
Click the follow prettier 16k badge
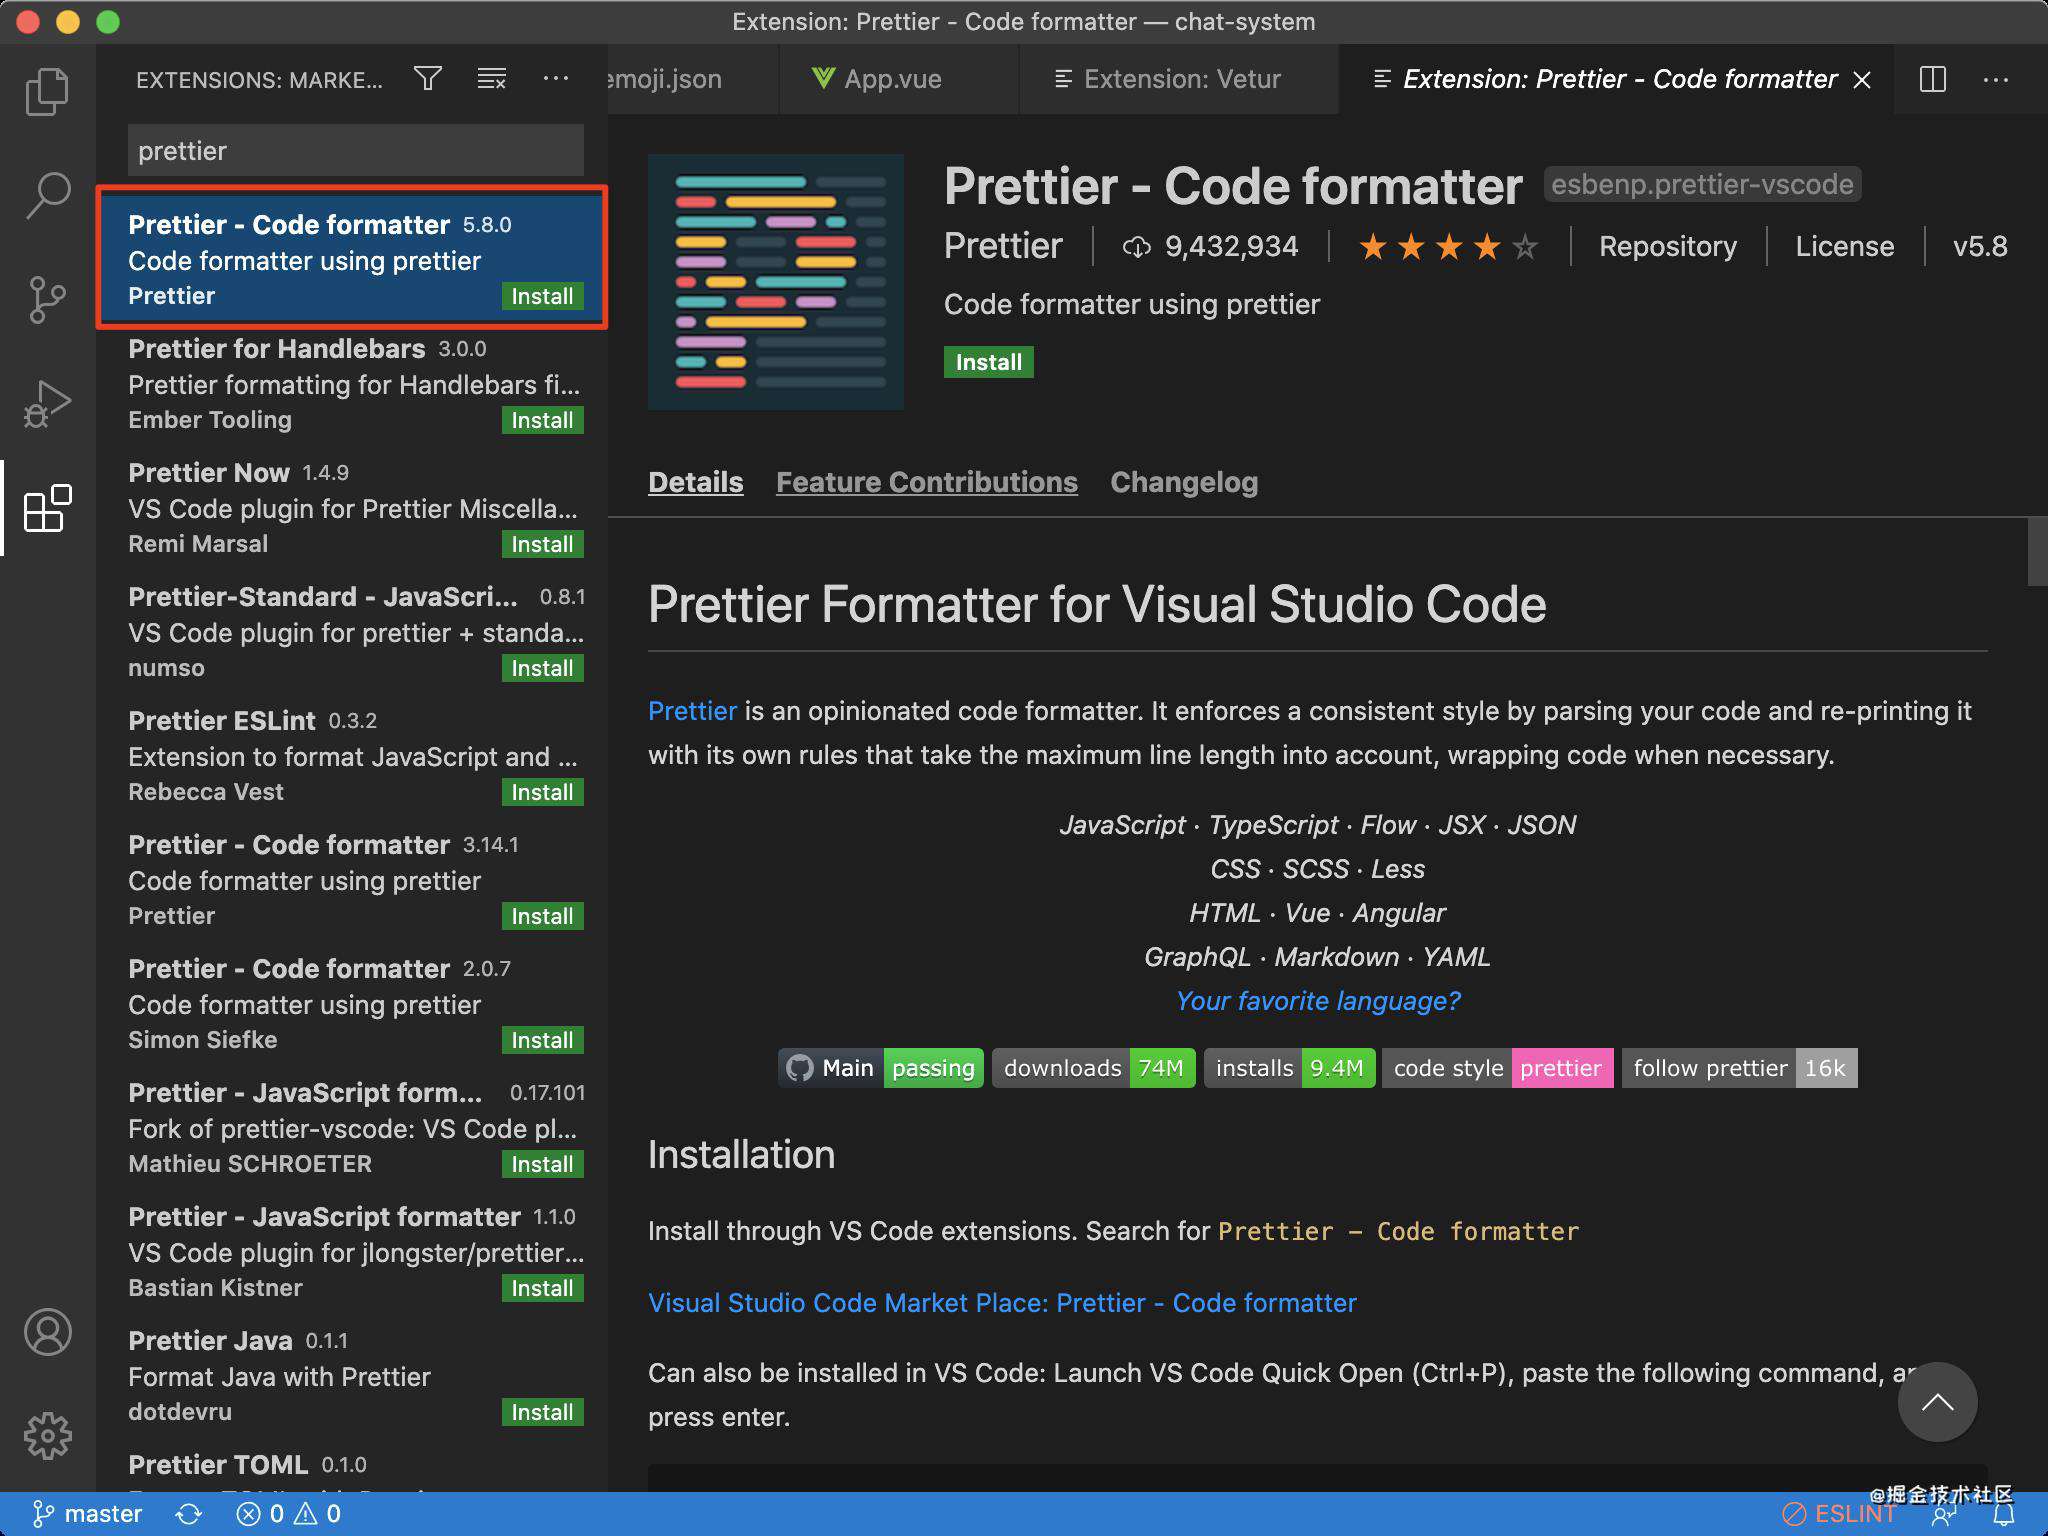click(x=1740, y=1068)
